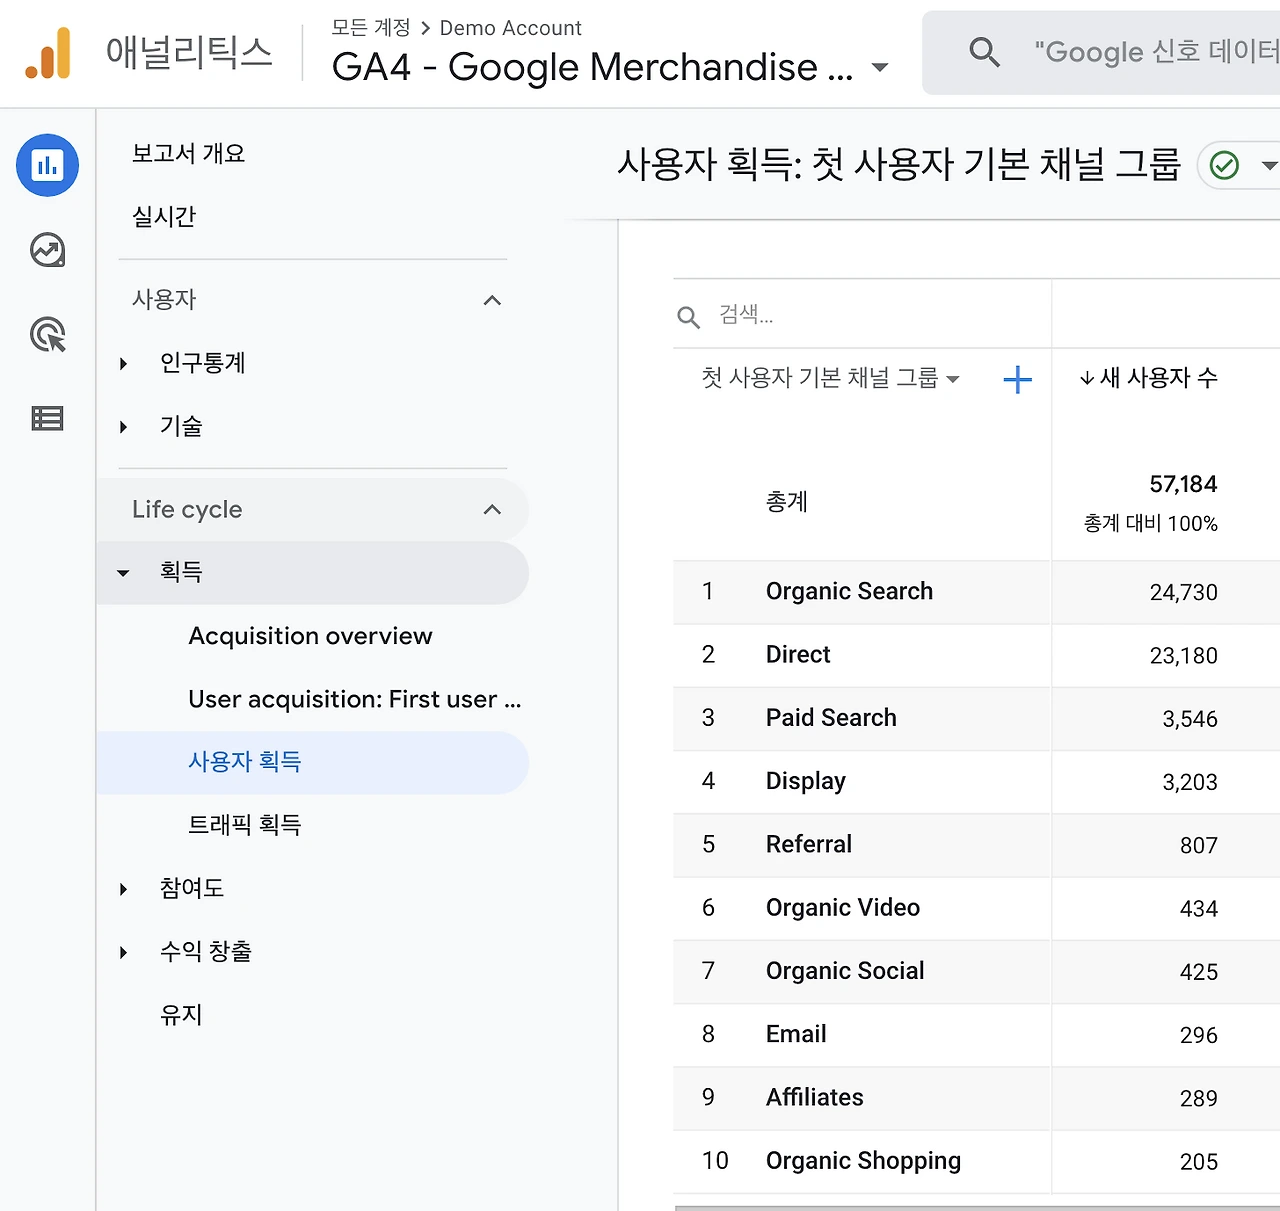Expand the 인구통계 tree item
The height and width of the screenshot is (1211, 1280).
tap(123, 363)
